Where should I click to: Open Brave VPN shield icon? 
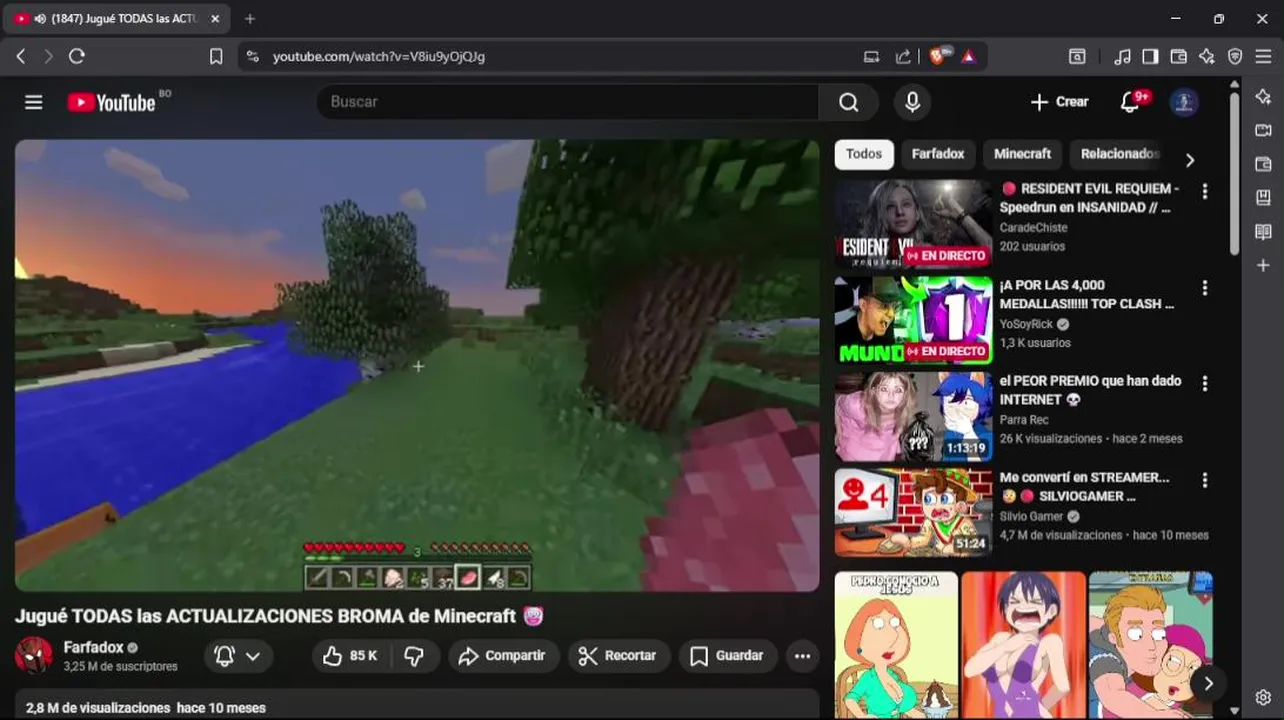[1235, 57]
